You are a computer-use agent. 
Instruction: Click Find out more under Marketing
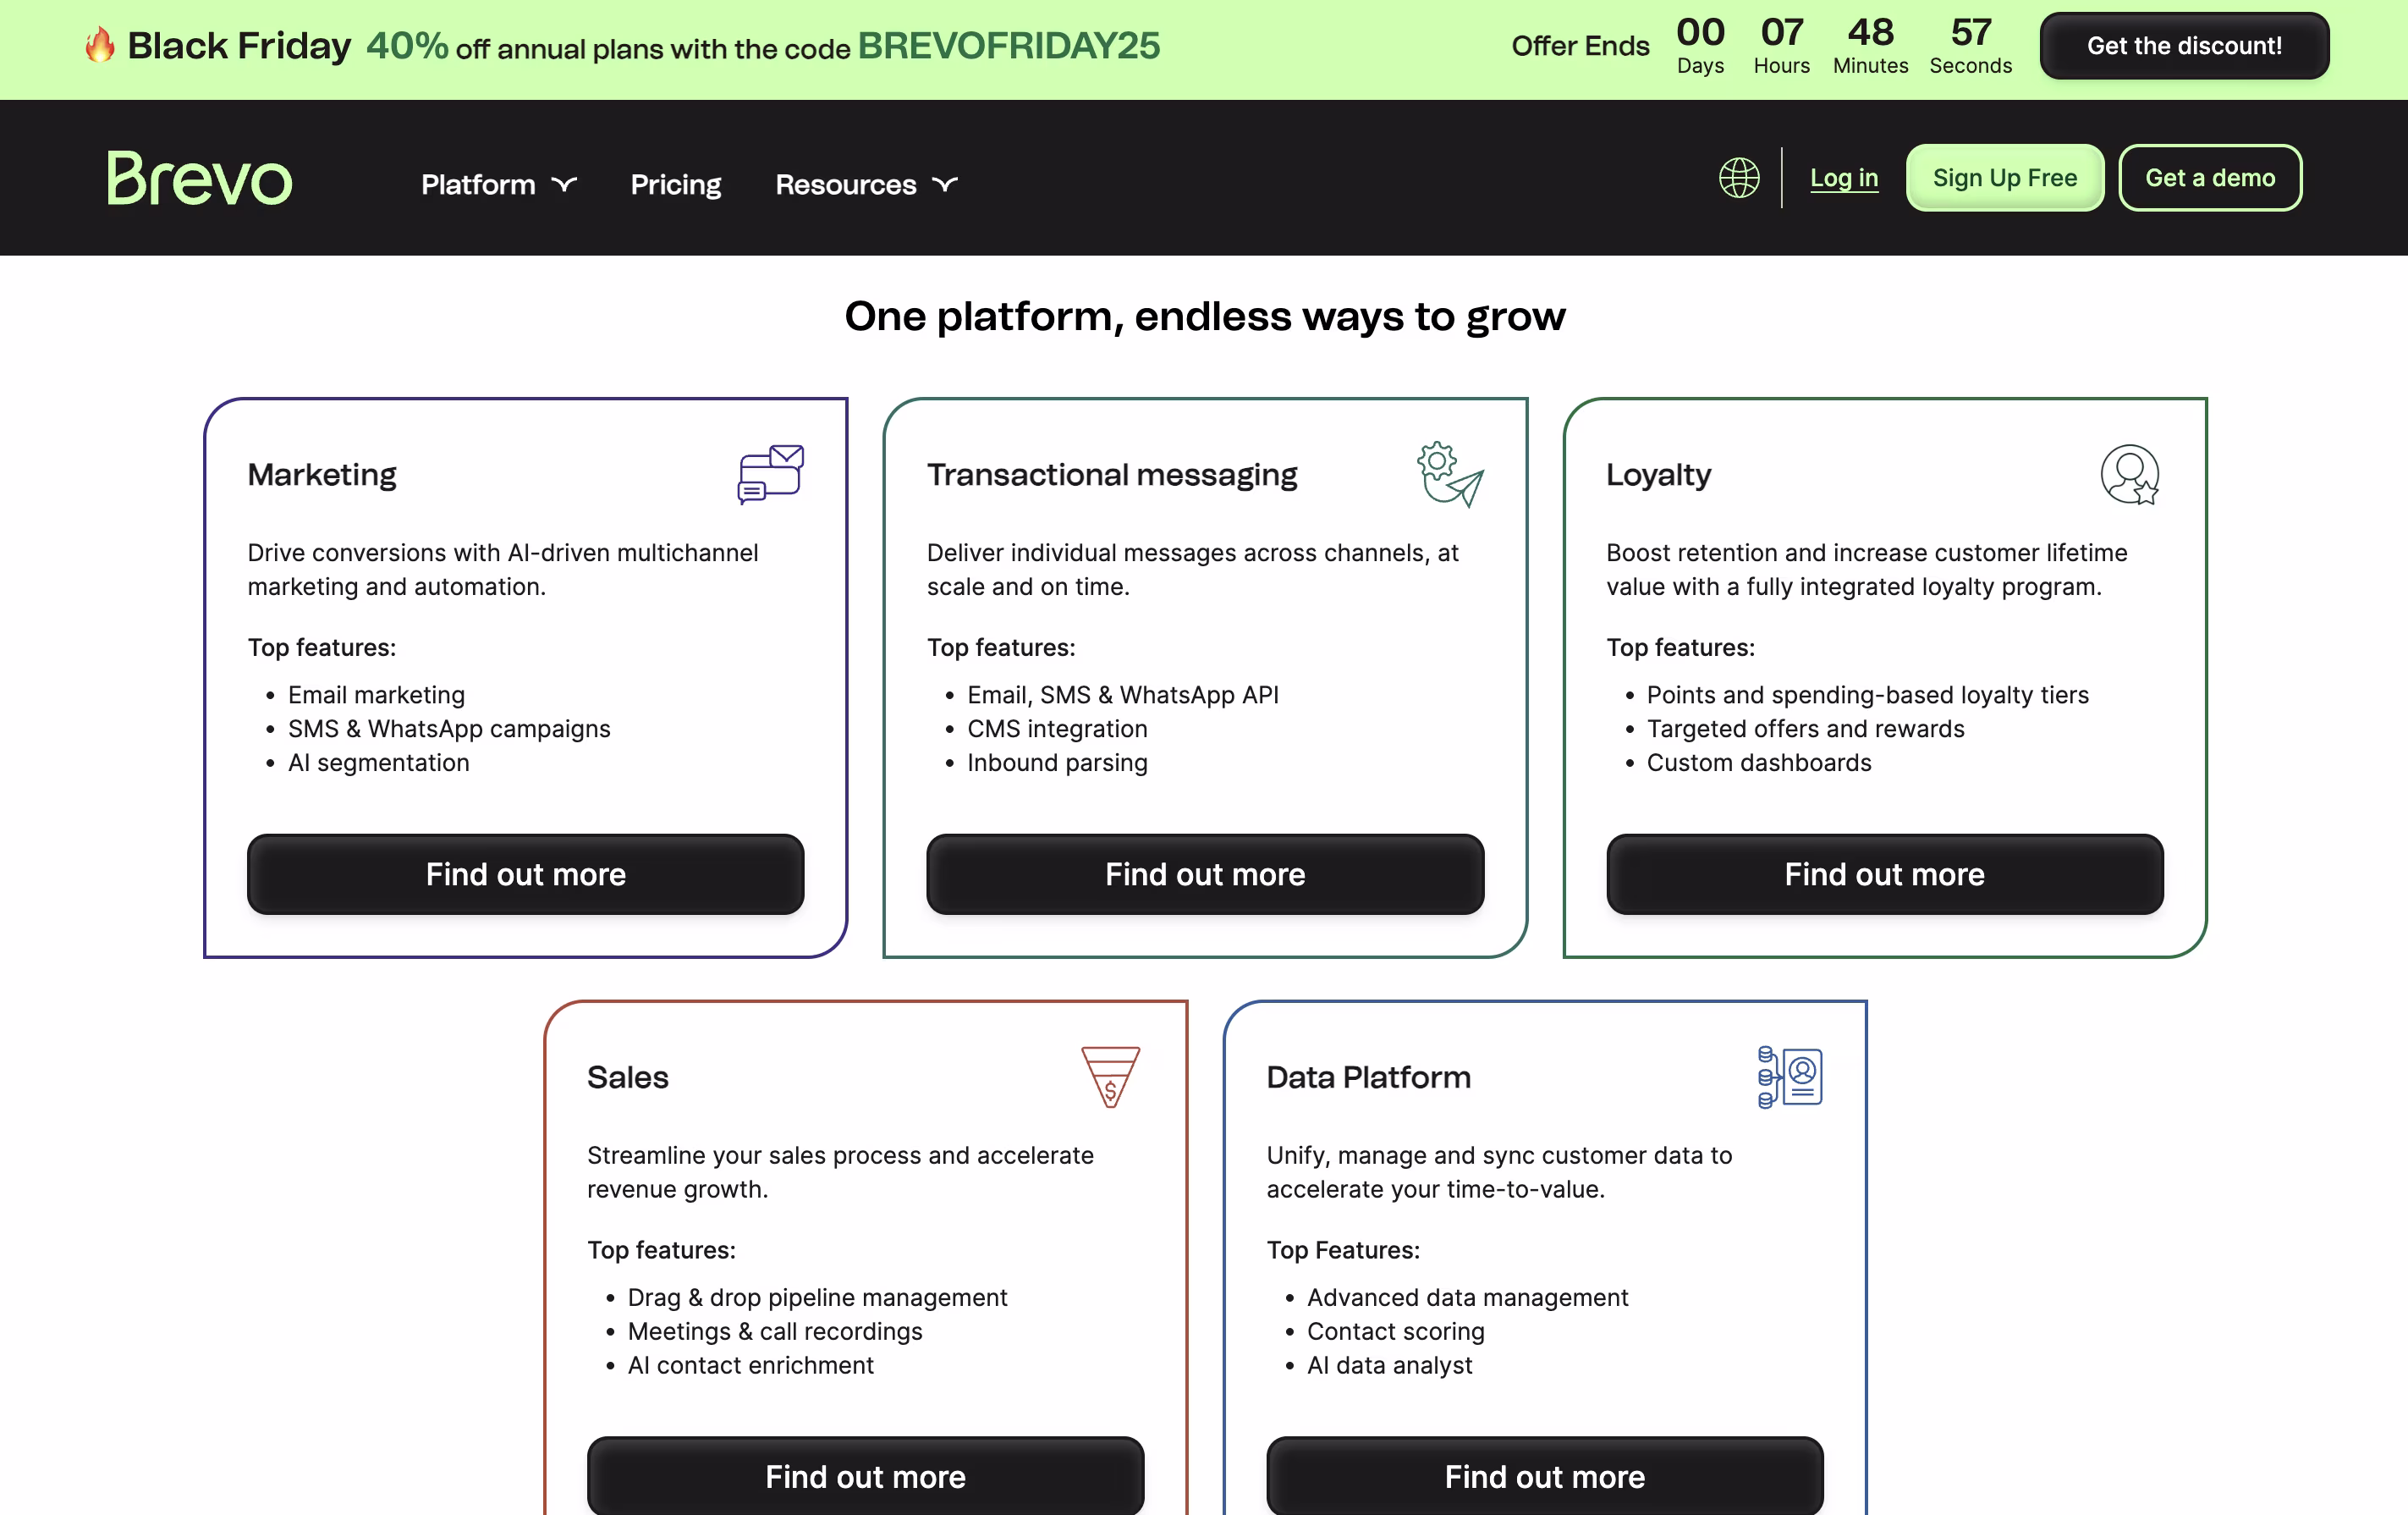pos(525,874)
